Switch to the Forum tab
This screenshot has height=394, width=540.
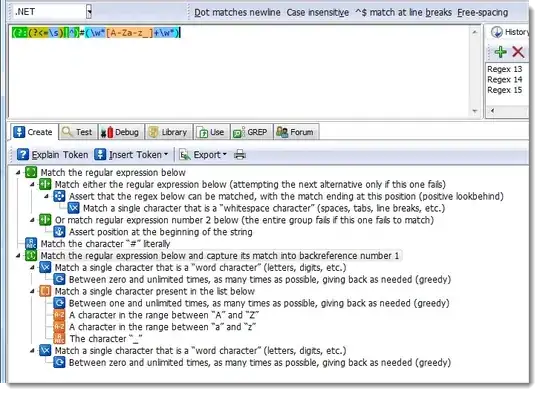(296, 132)
